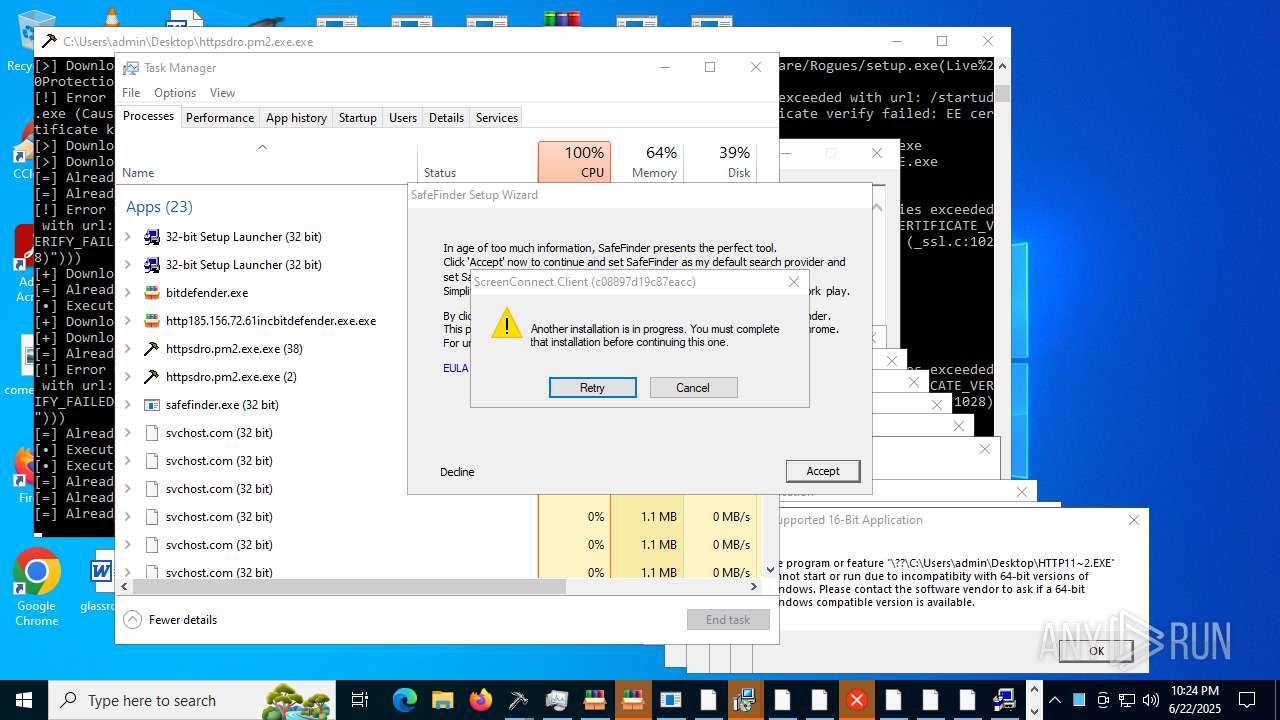Click Fewer details in Task Manager
1280x720 pixels.
pos(183,620)
